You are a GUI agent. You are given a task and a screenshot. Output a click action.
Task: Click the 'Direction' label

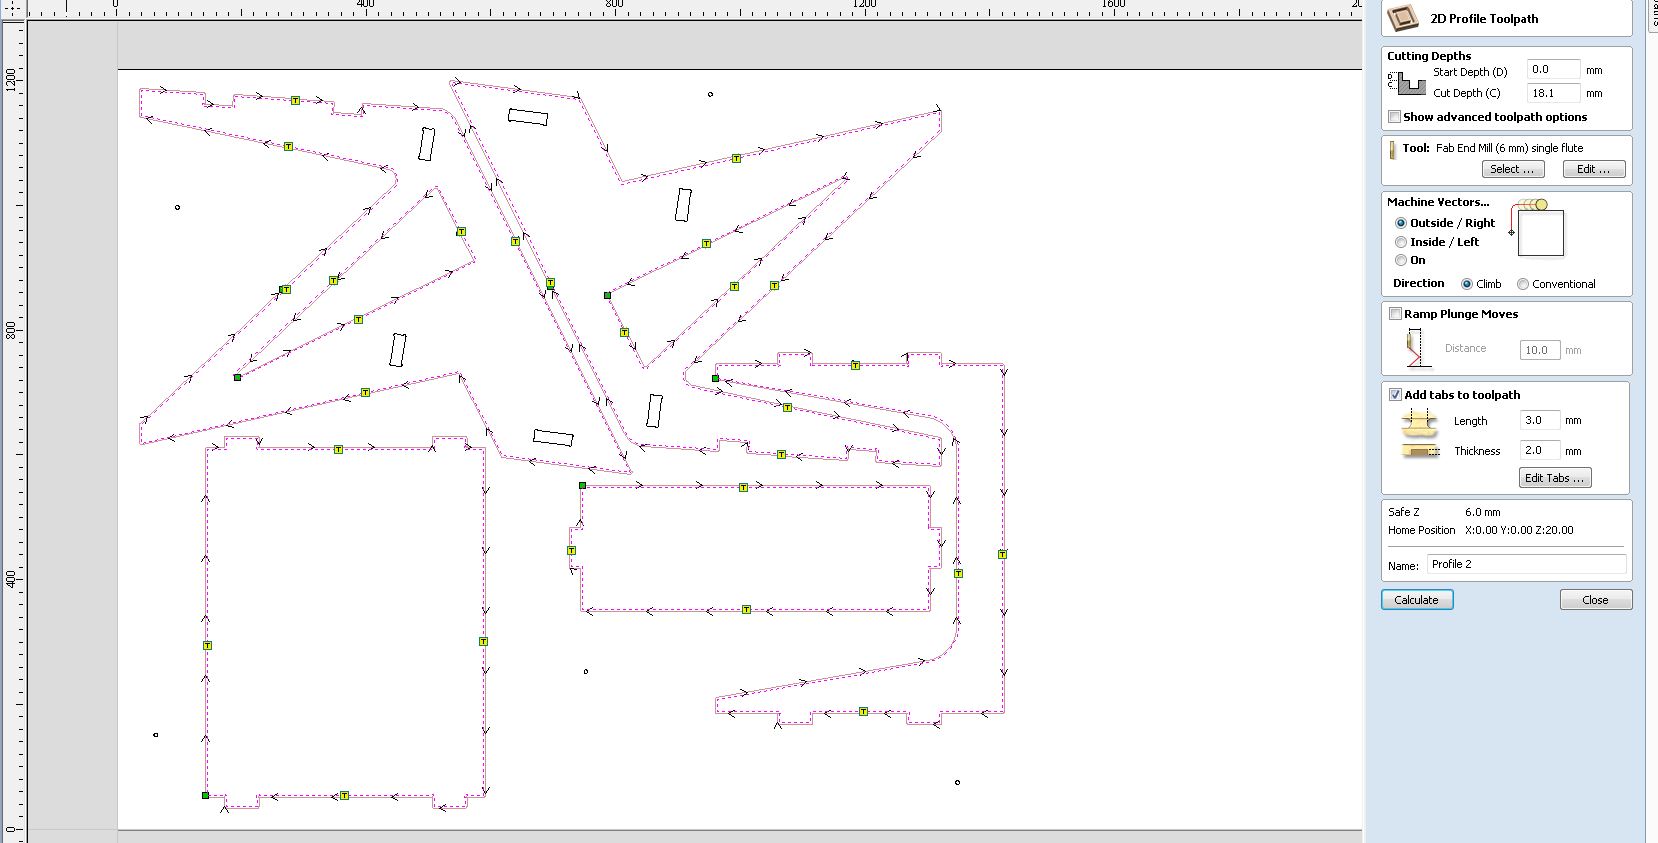click(x=1418, y=283)
